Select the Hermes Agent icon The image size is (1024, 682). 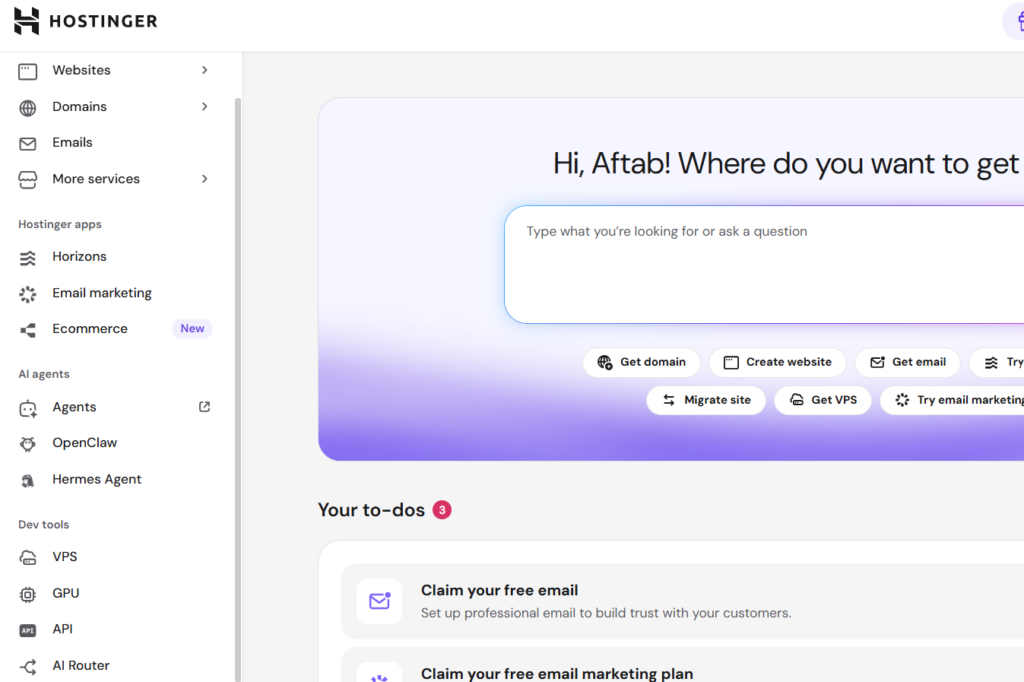pyautogui.click(x=27, y=480)
